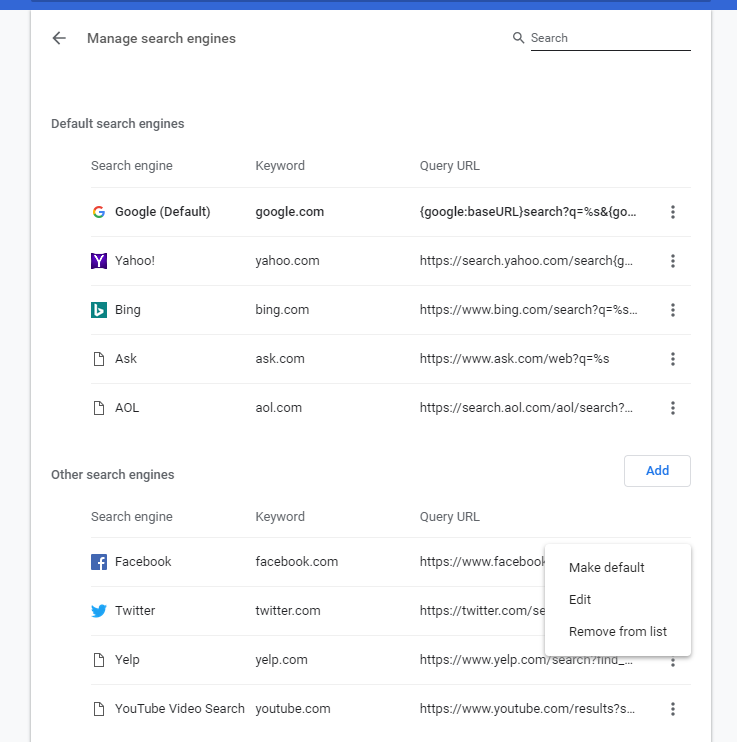Click the Add button for other search engines

(x=657, y=471)
